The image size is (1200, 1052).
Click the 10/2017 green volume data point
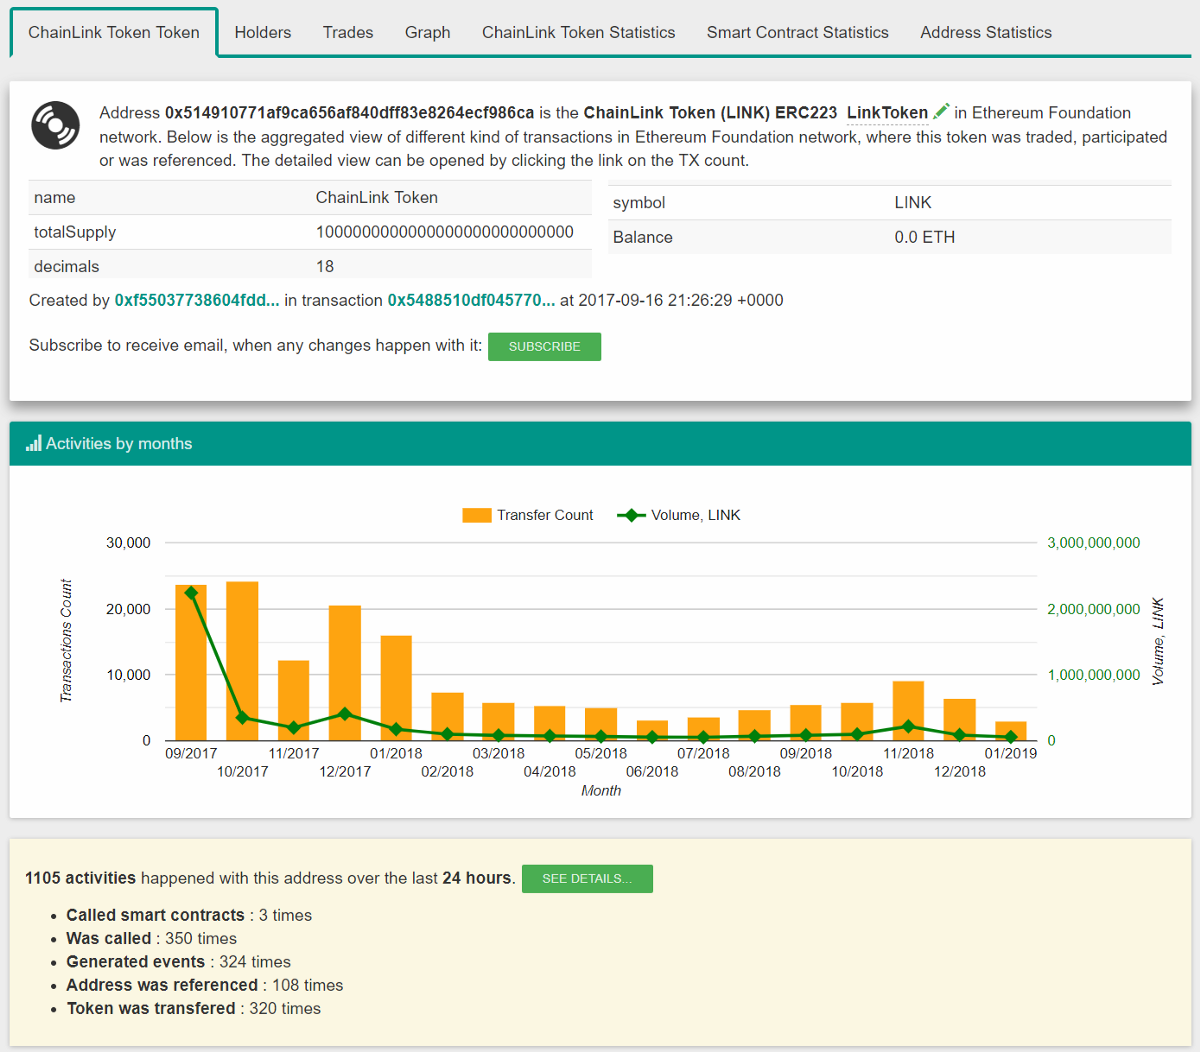coord(242,717)
